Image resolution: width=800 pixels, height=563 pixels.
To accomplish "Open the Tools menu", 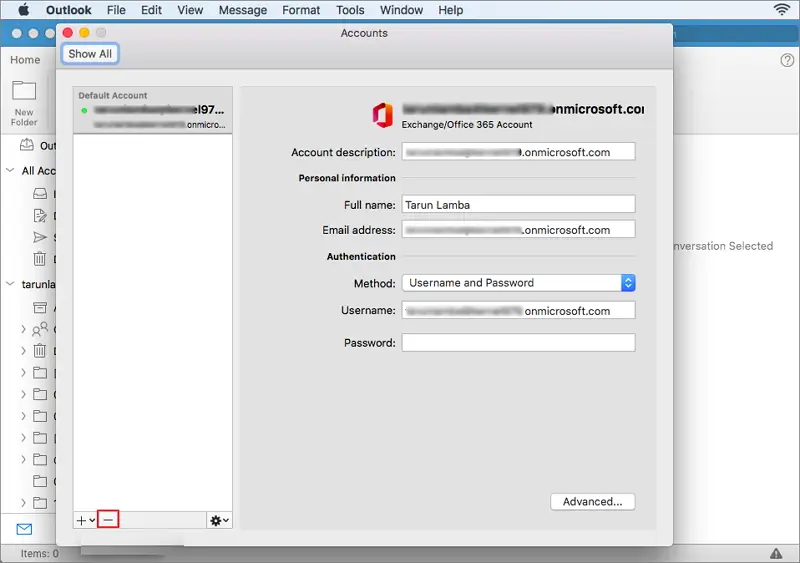I will pyautogui.click(x=350, y=10).
